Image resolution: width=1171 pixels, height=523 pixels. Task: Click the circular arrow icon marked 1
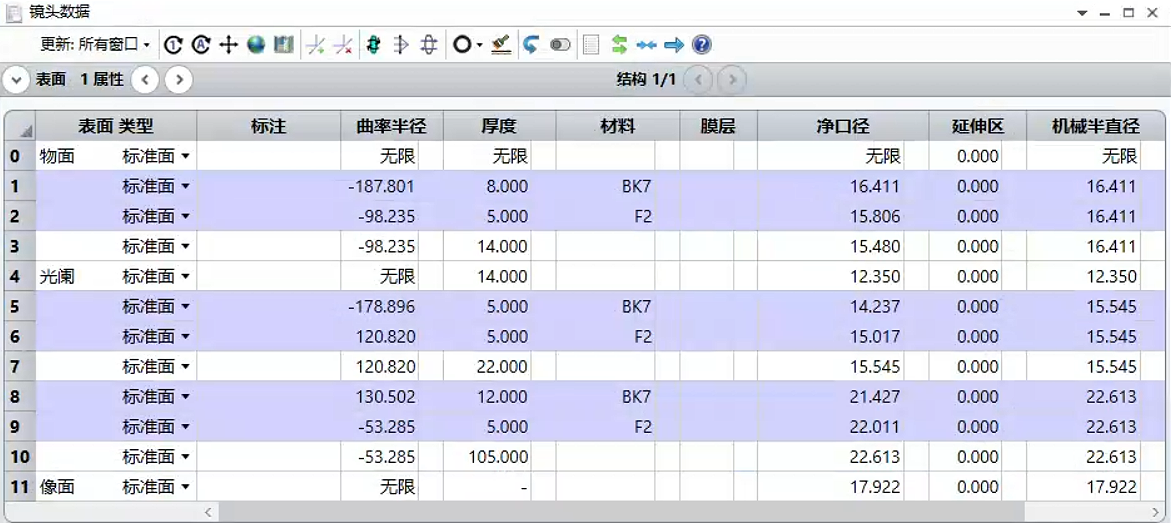(173, 45)
